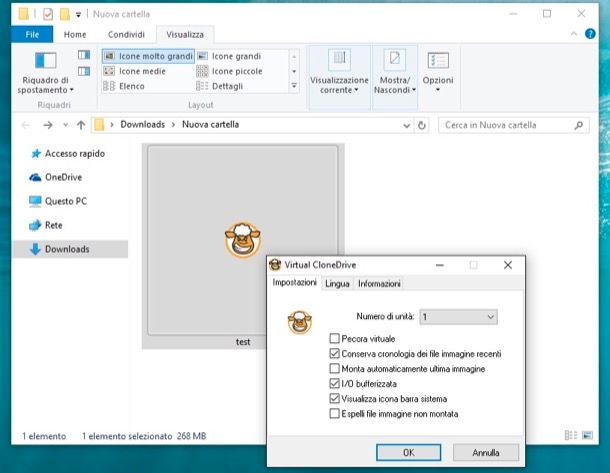610x473 pixels.
Task: Toggle the preview pane icon in Riquadri group
Action: pos(84,55)
